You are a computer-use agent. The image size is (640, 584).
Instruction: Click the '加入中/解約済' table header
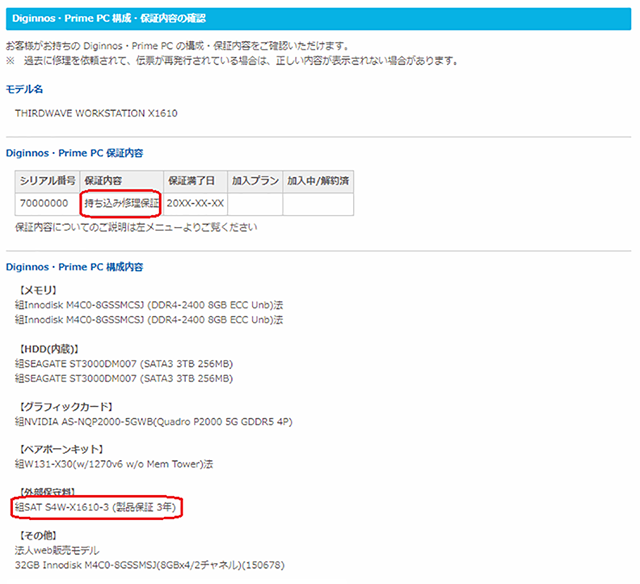[x=318, y=181]
